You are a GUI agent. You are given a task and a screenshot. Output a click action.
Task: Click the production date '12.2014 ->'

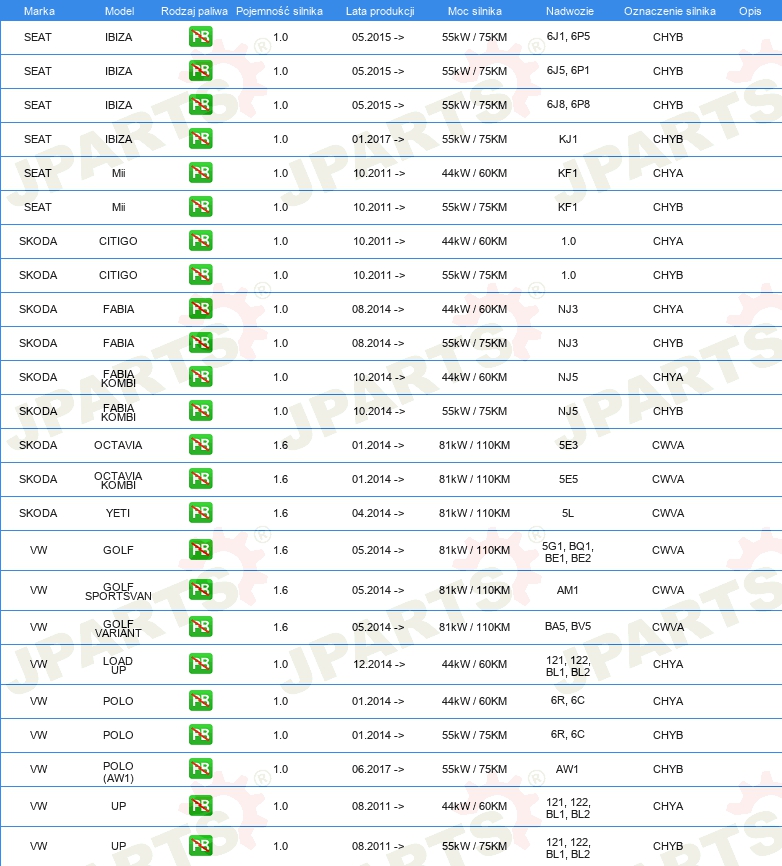click(x=379, y=664)
